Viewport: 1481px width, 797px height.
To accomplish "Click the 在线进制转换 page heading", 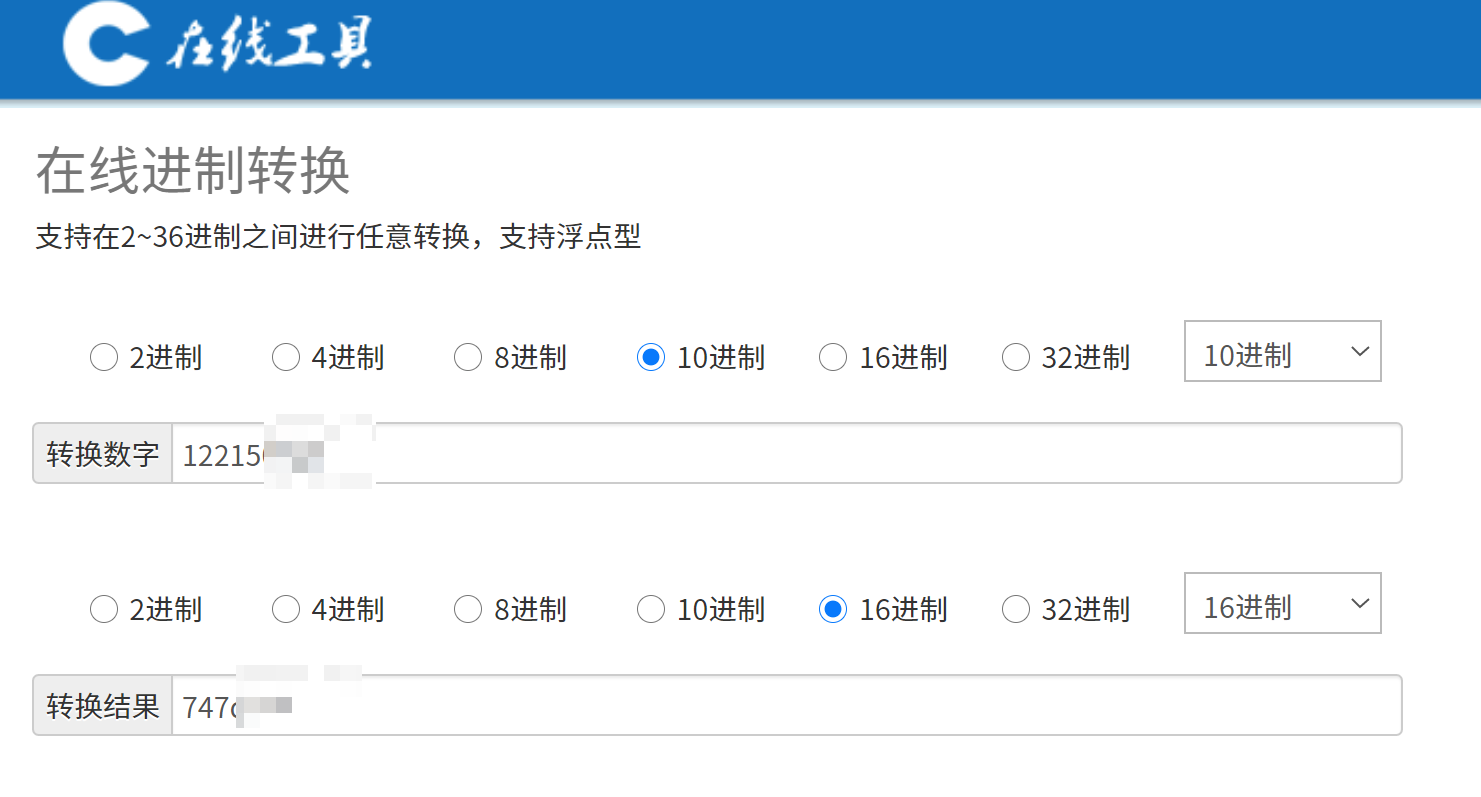I will pos(193,171).
